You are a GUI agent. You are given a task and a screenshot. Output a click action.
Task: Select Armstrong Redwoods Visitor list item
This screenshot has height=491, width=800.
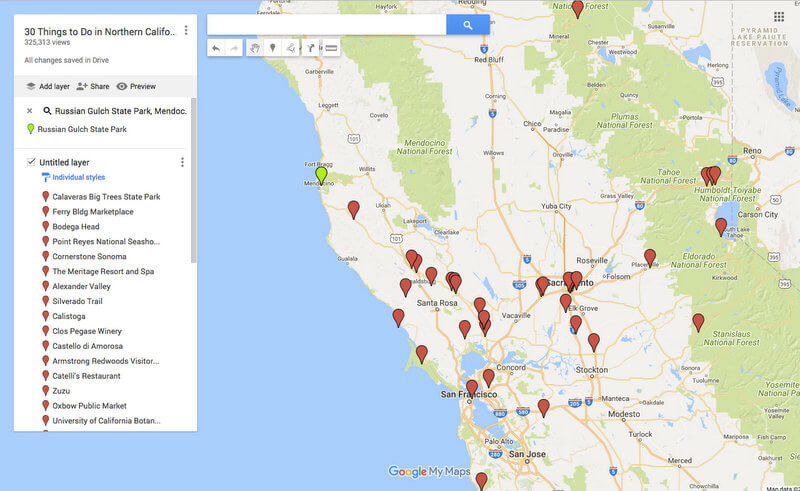click(106, 361)
